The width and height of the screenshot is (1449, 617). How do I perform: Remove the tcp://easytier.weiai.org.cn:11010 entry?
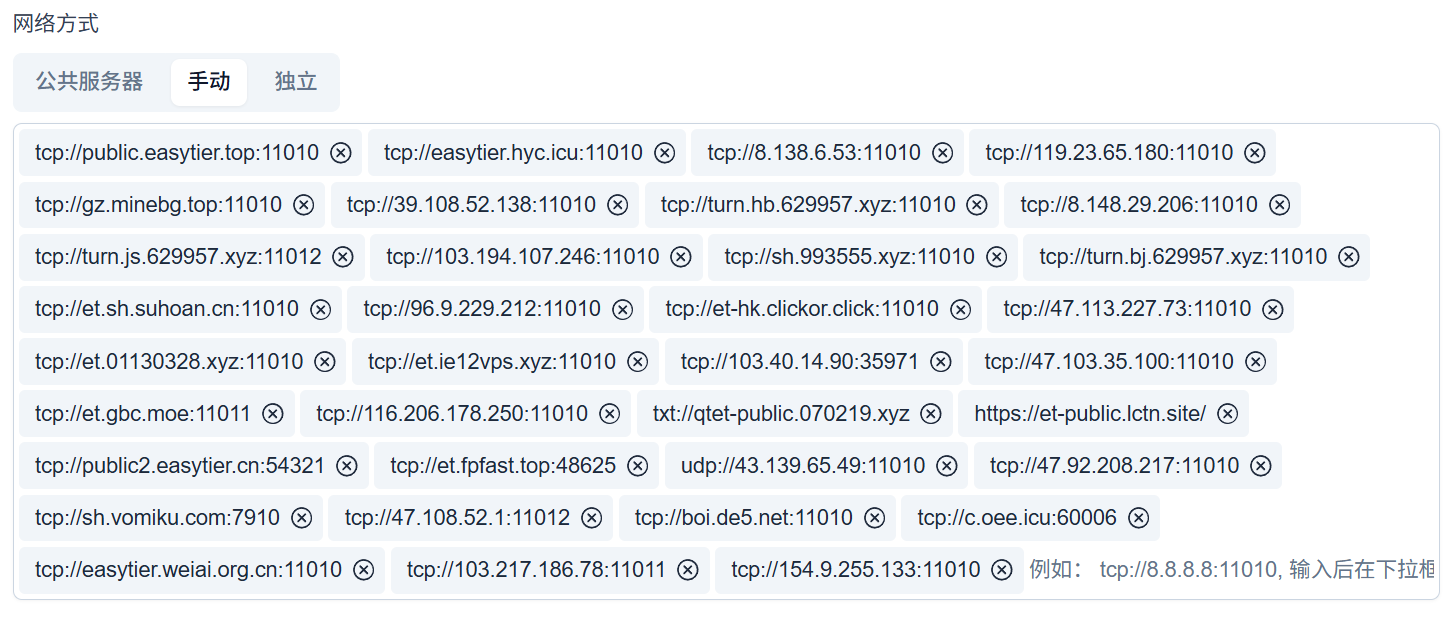tap(364, 570)
